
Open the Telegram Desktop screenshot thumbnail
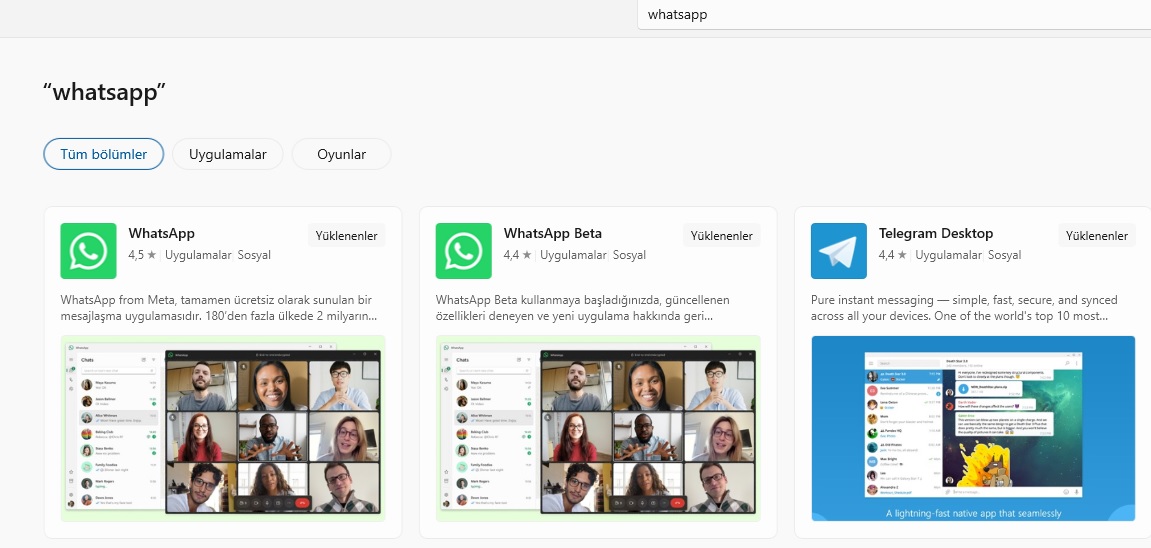pos(973,428)
